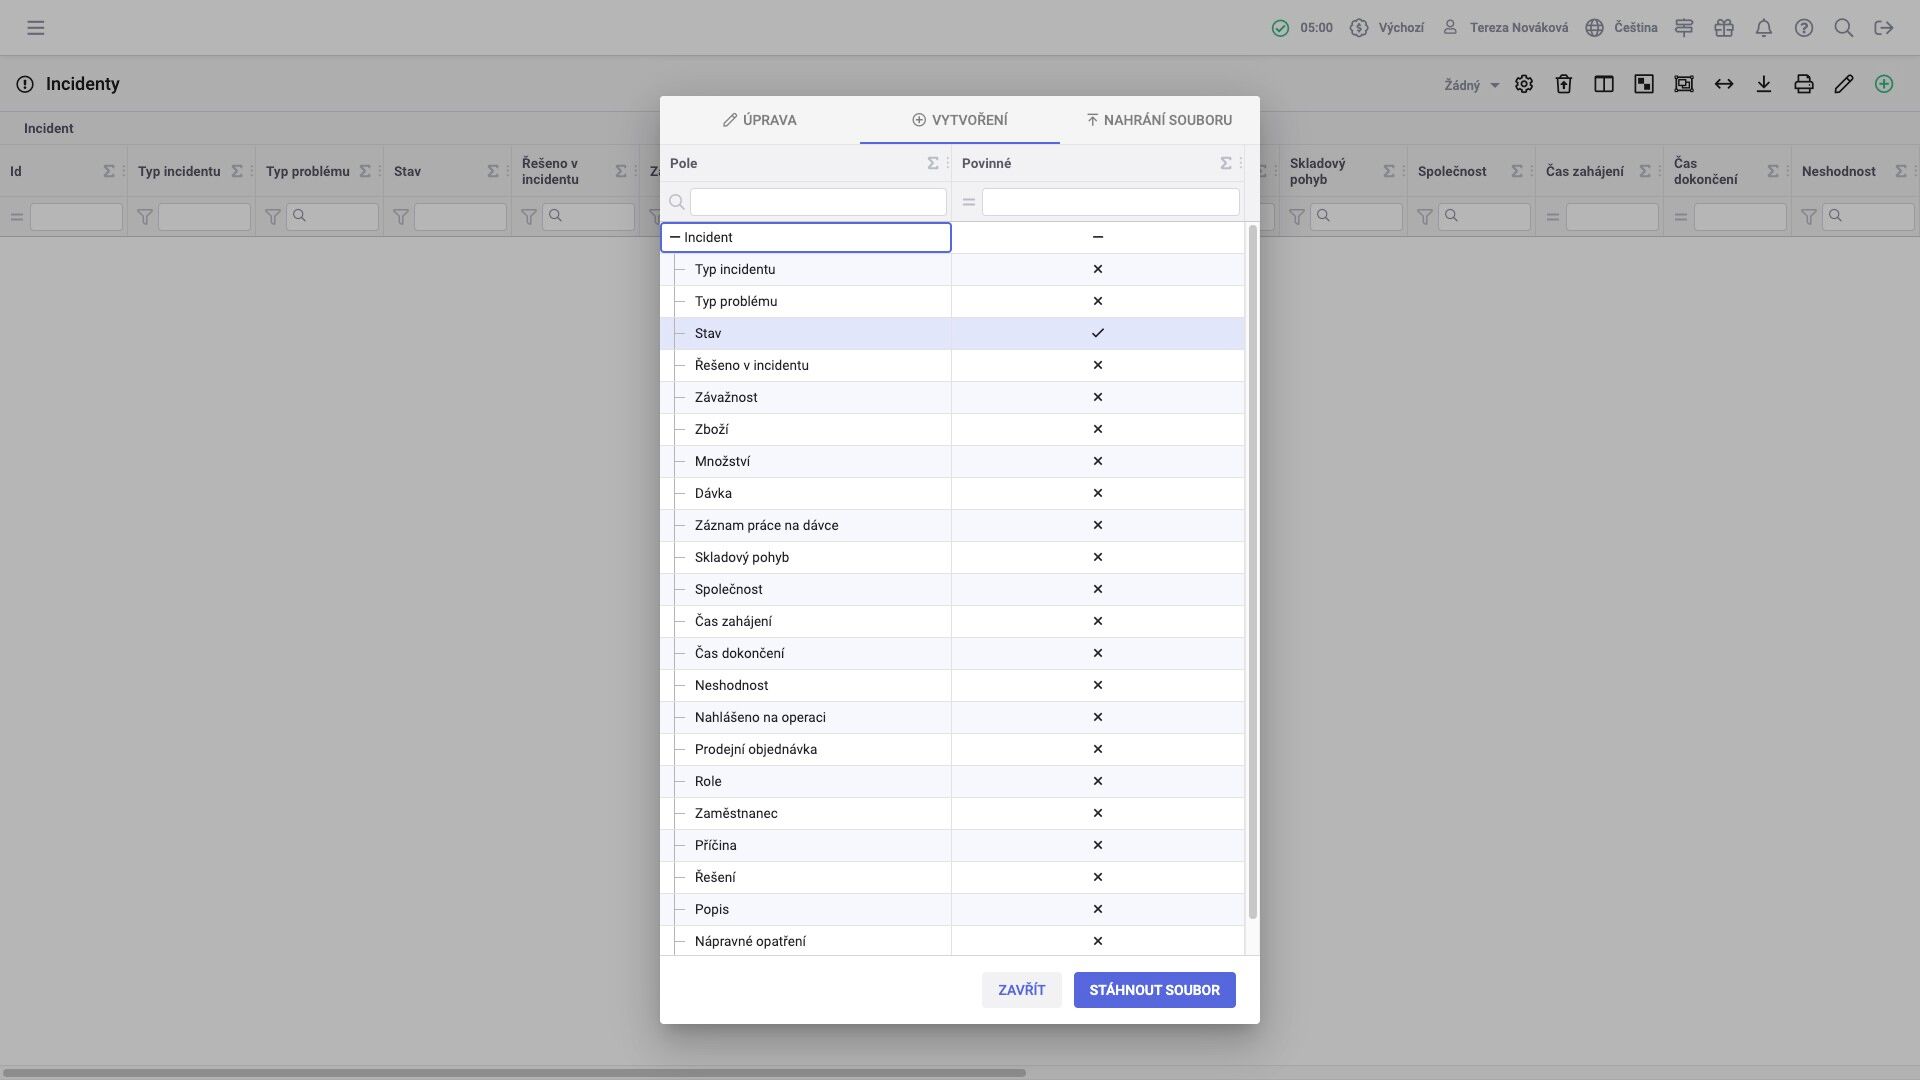Click the pencil edit icon in toolbar
This screenshot has height=1080, width=1920.
coord(1843,84)
